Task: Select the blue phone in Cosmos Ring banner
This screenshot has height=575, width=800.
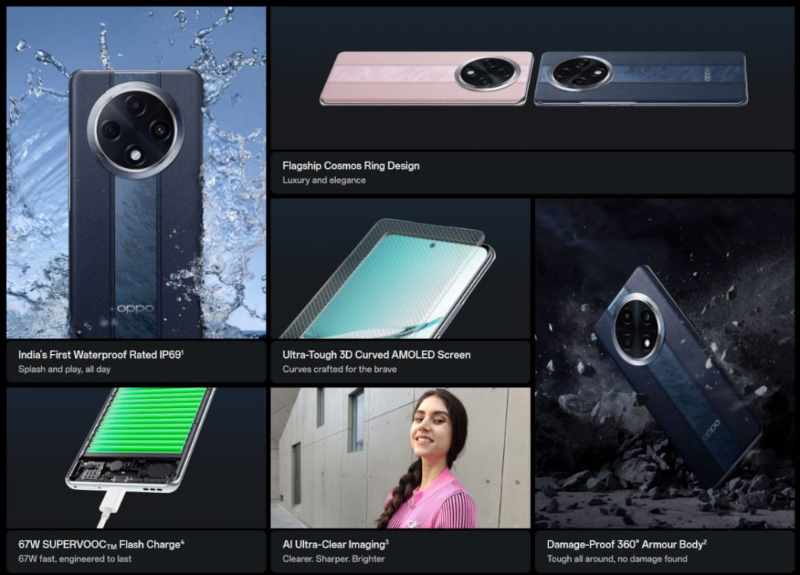Action: (x=641, y=78)
